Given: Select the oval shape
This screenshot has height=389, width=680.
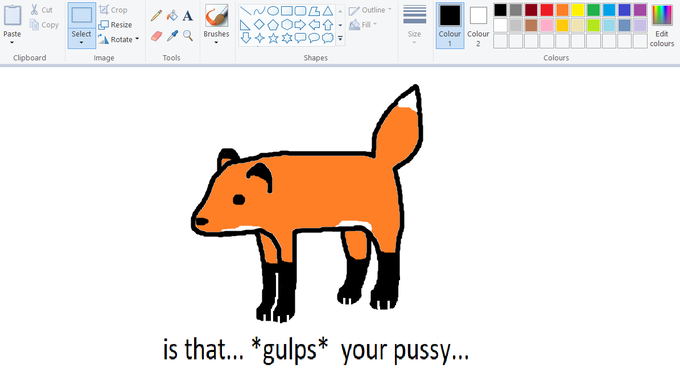Looking at the screenshot, I should click(x=273, y=11).
